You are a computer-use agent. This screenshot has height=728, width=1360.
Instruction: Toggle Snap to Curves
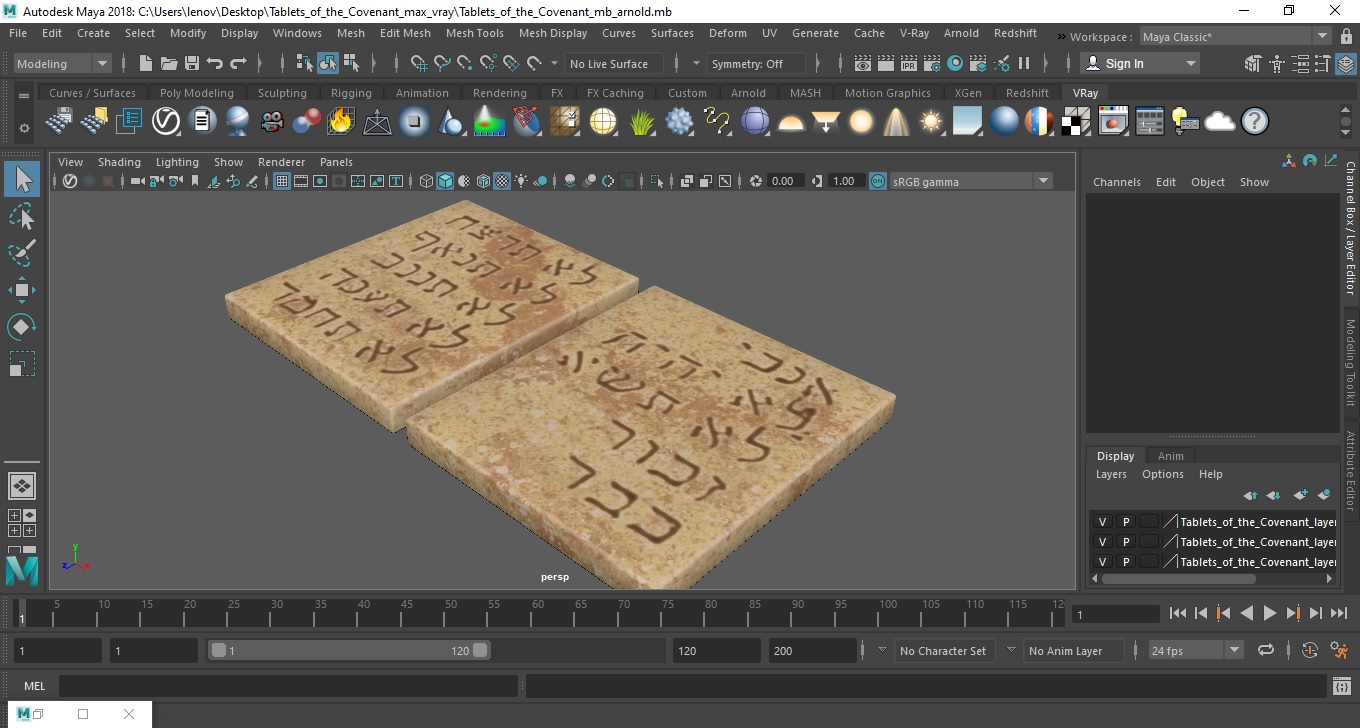point(442,63)
